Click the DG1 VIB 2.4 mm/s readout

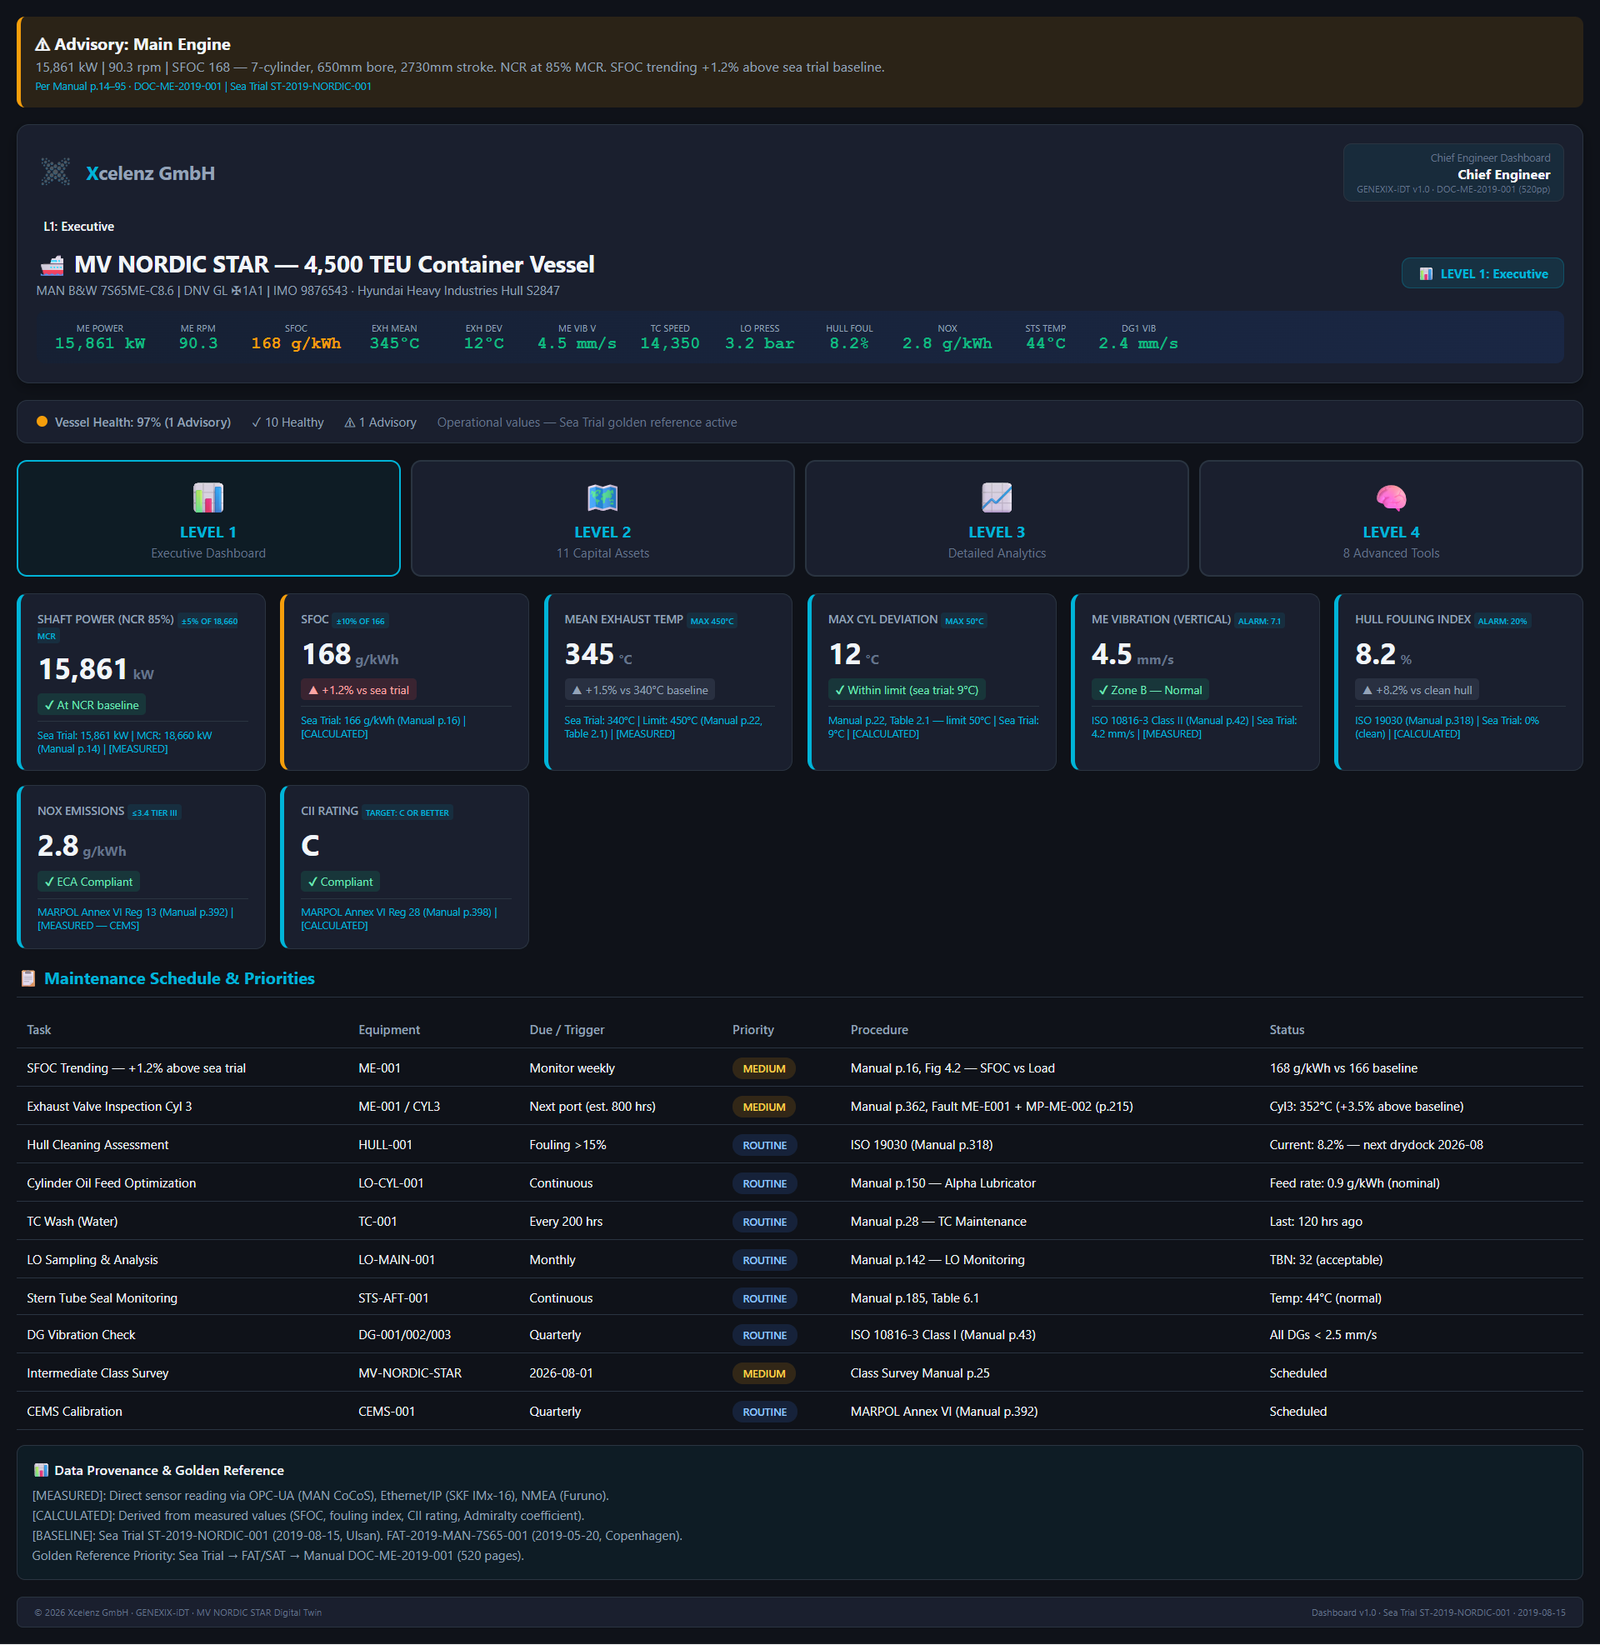click(1138, 337)
